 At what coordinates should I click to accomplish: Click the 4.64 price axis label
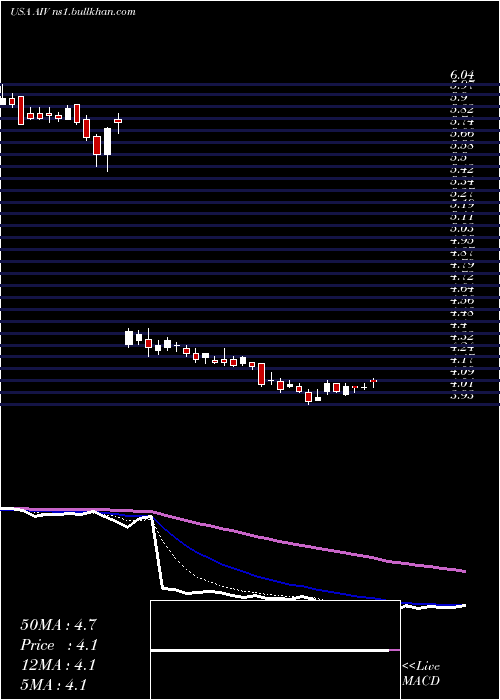(462, 289)
